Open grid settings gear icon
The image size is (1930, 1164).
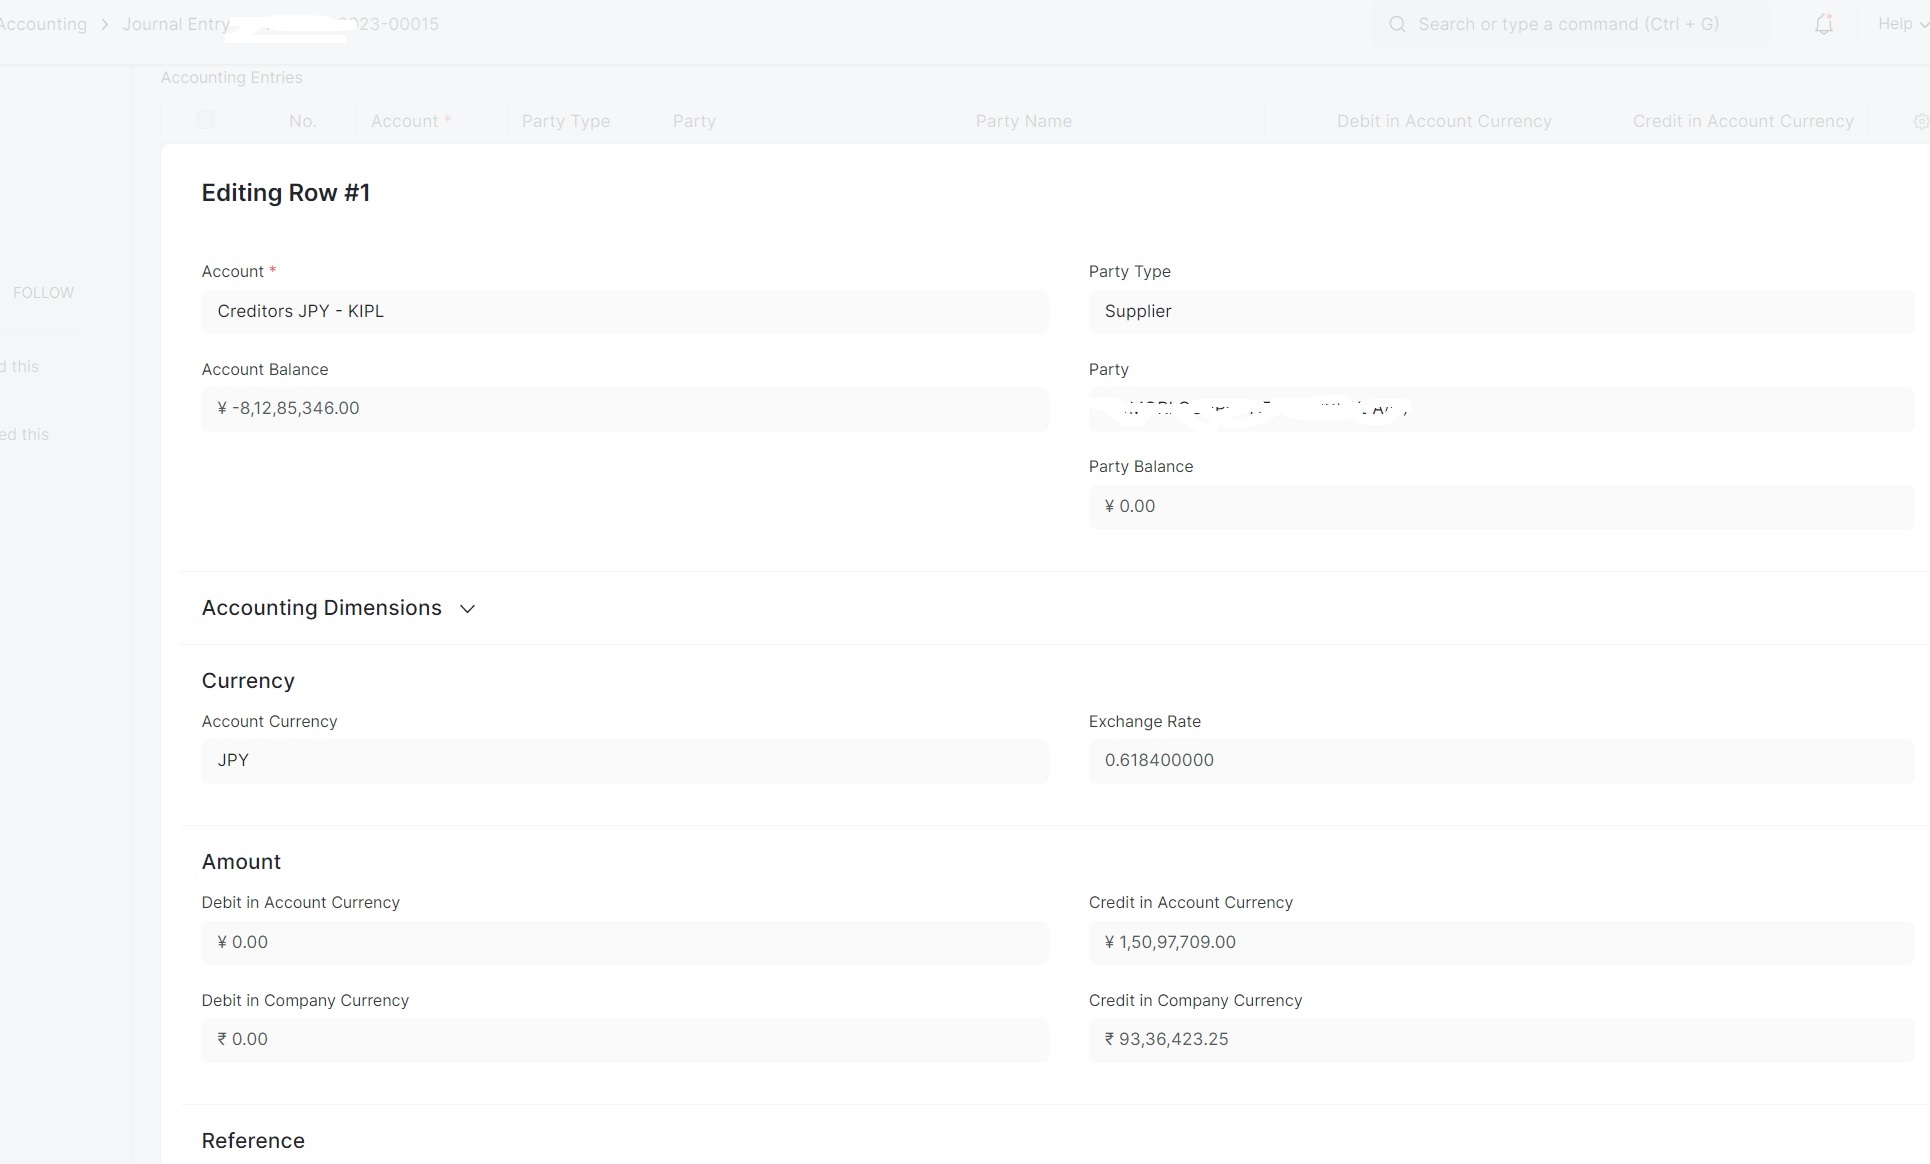pos(1920,121)
